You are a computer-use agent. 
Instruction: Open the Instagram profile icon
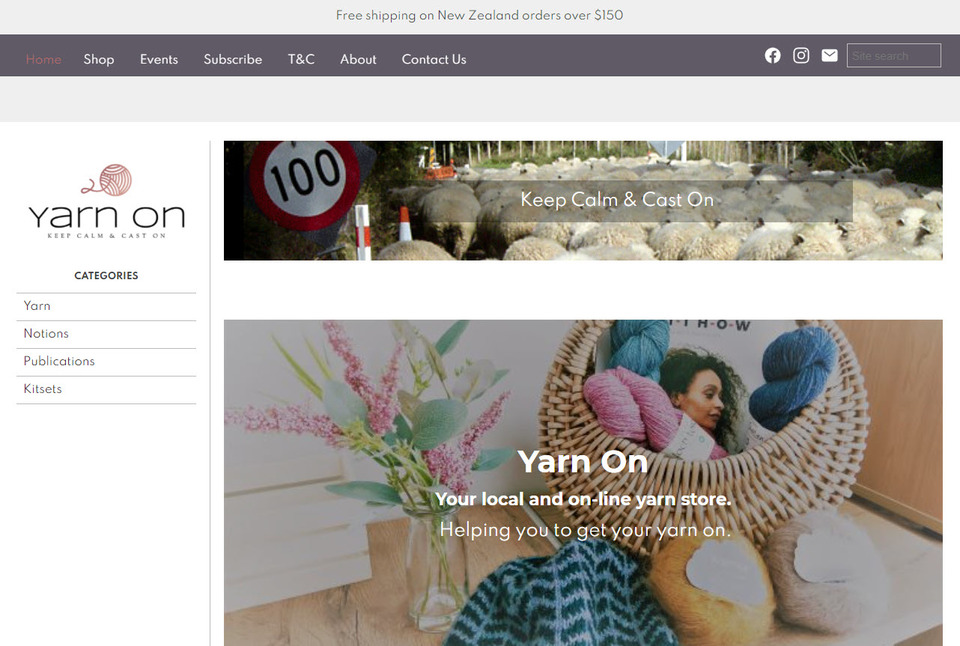click(x=801, y=56)
